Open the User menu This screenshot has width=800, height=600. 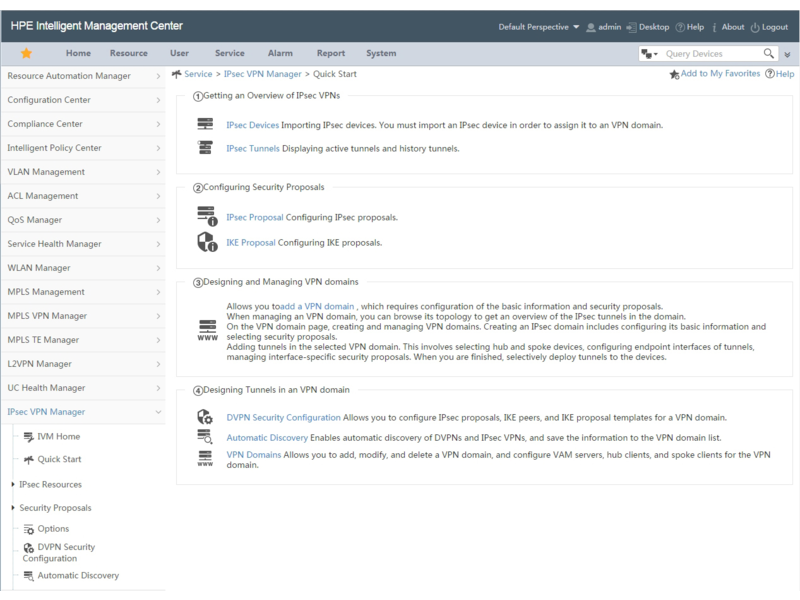coord(179,53)
